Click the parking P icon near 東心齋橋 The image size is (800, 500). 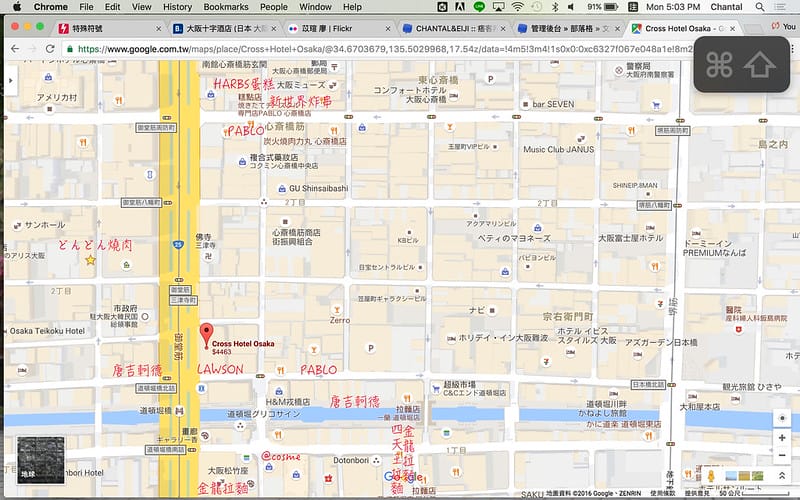point(490,79)
